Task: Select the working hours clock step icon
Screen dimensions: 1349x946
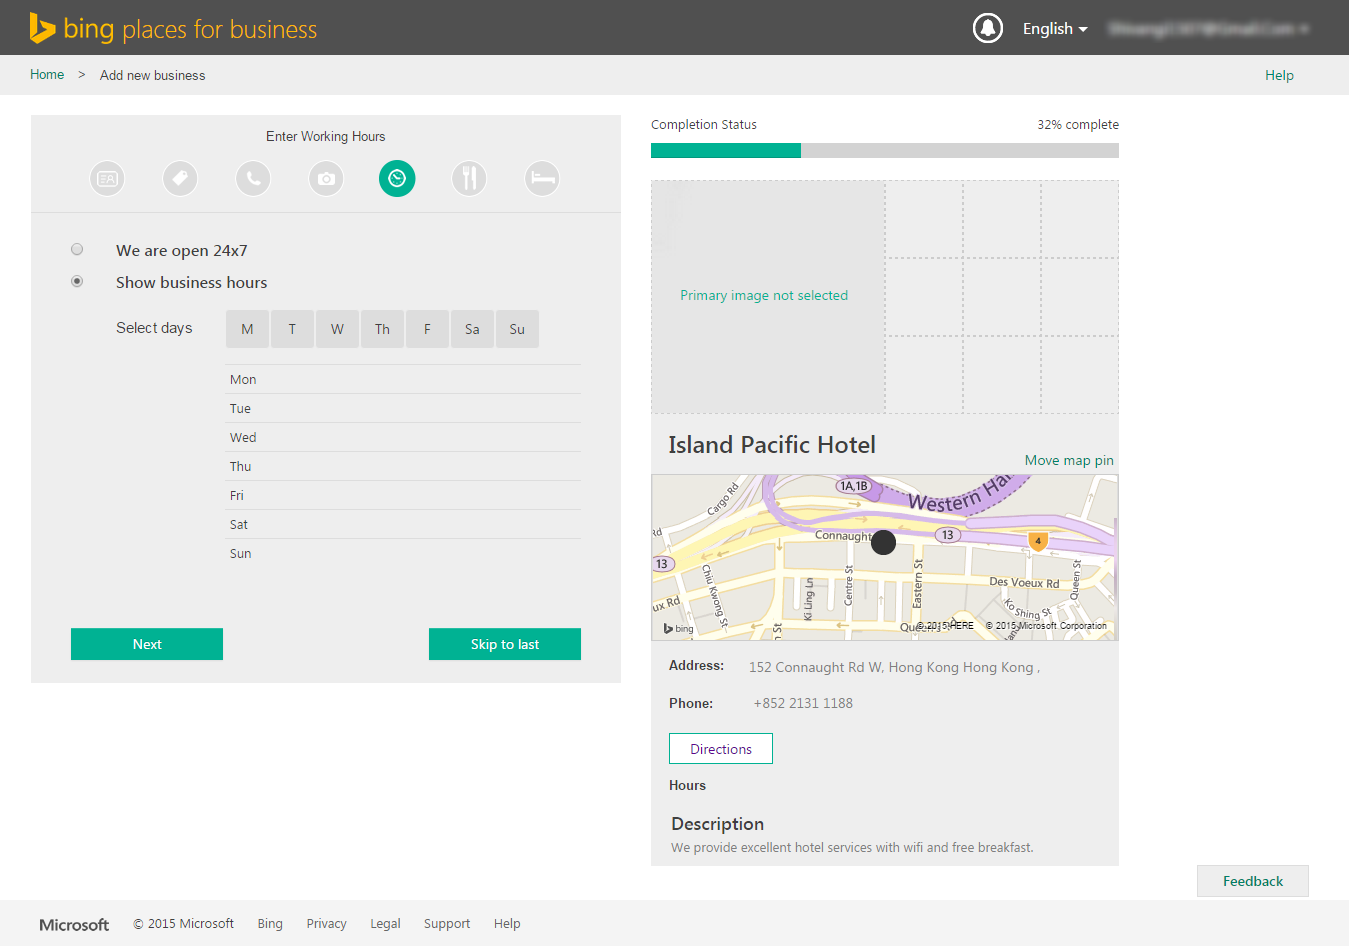Action: tap(397, 179)
